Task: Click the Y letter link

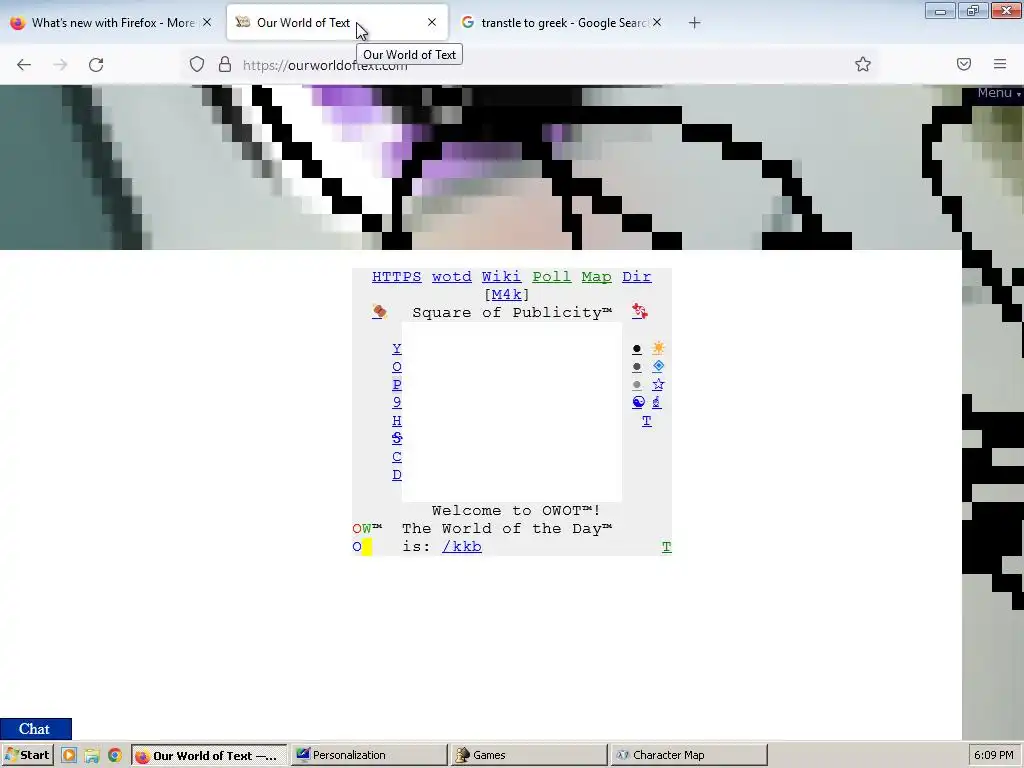Action: 396,349
